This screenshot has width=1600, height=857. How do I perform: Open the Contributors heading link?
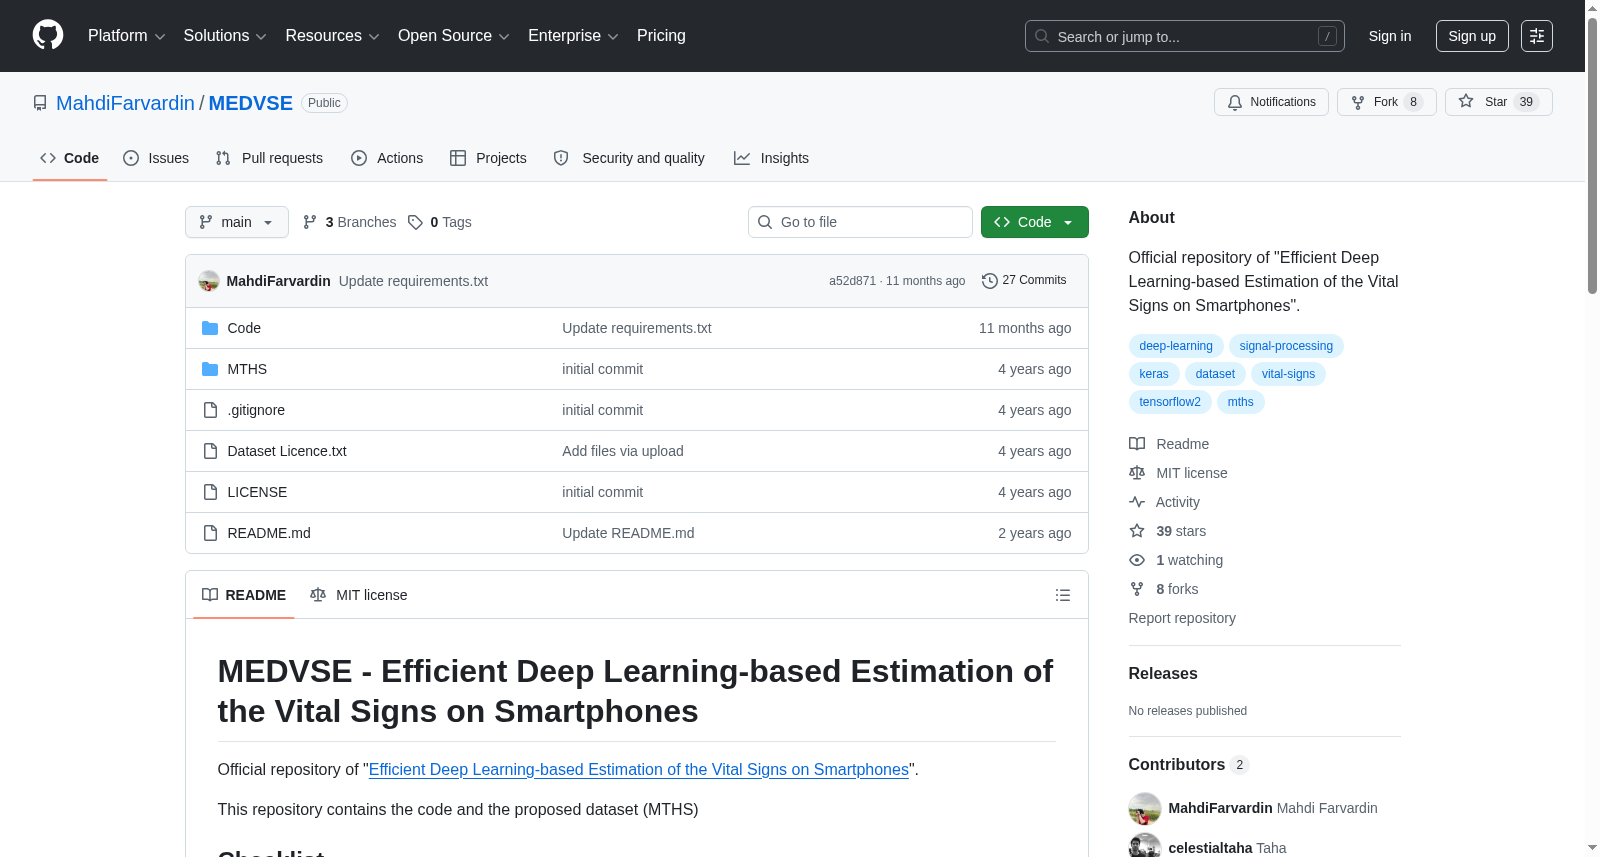coord(1188,765)
